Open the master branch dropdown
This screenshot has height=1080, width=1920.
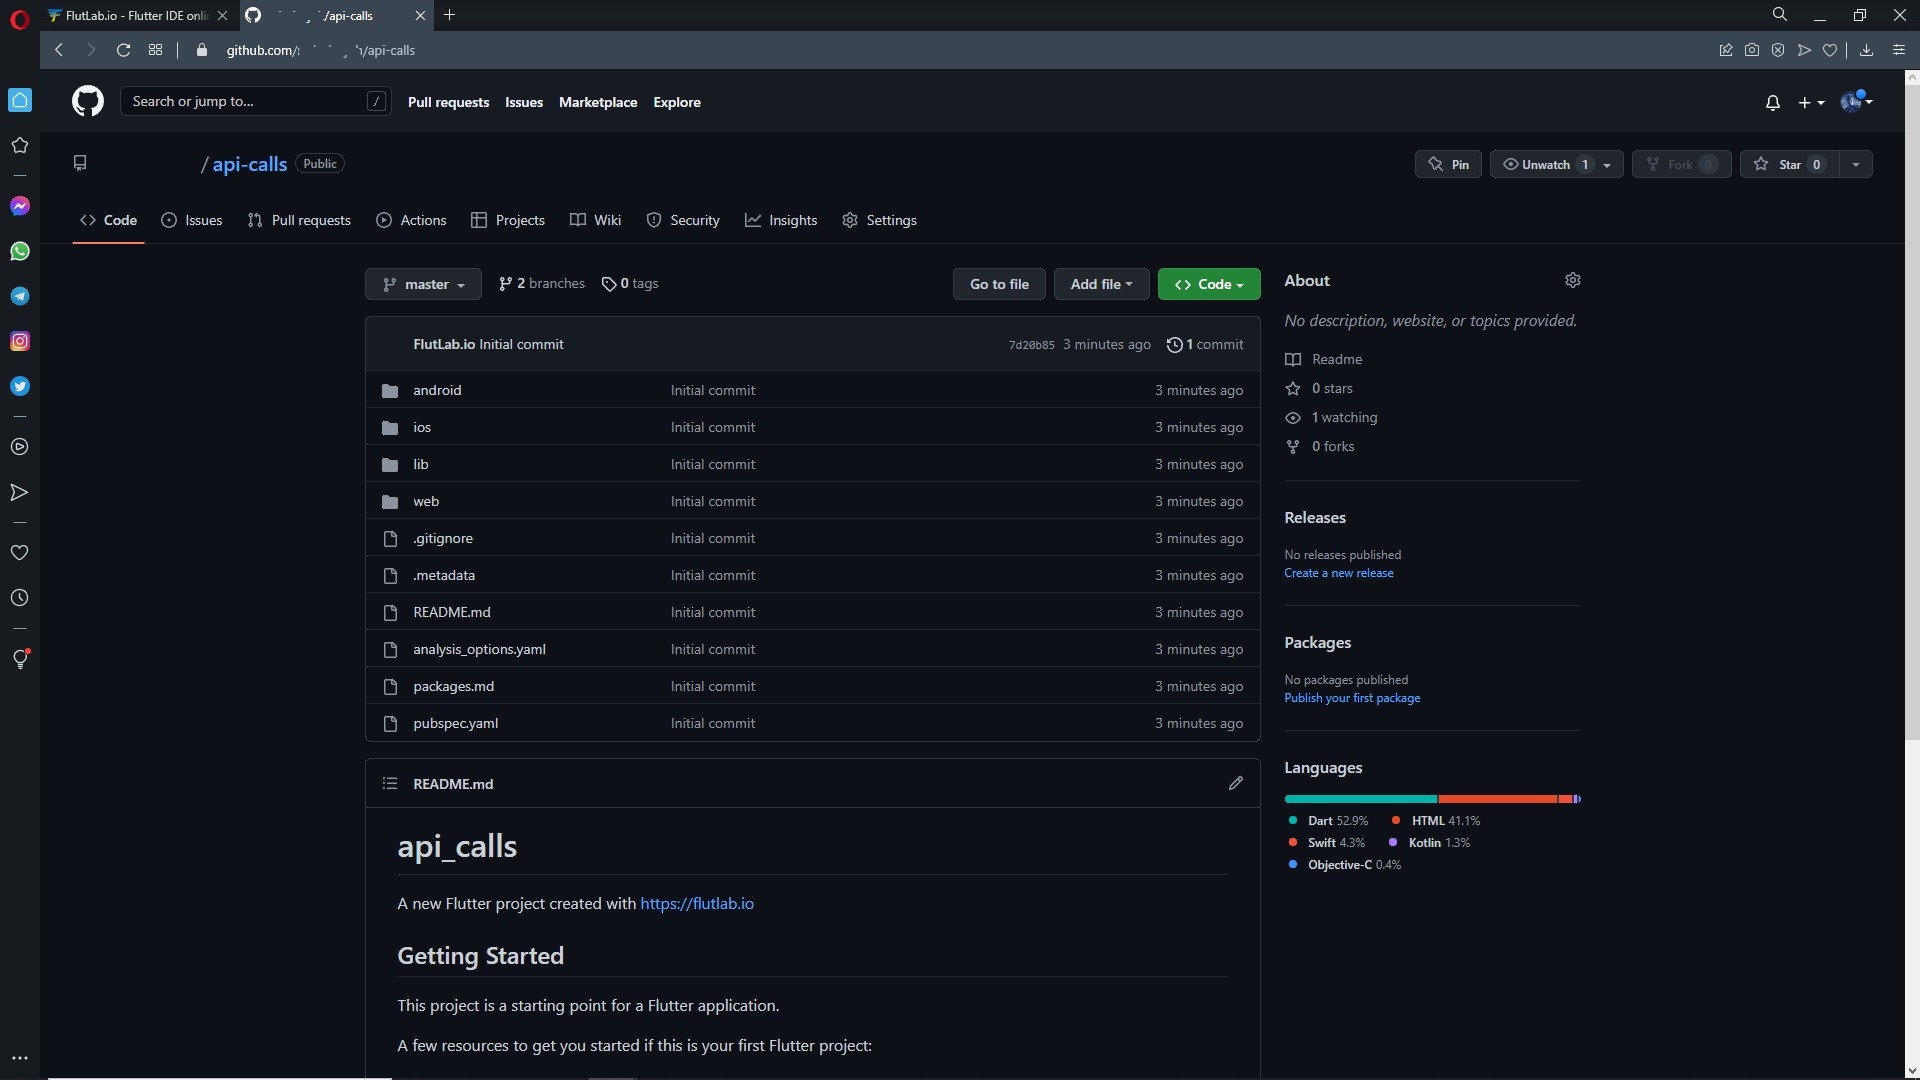coord(423,284)
